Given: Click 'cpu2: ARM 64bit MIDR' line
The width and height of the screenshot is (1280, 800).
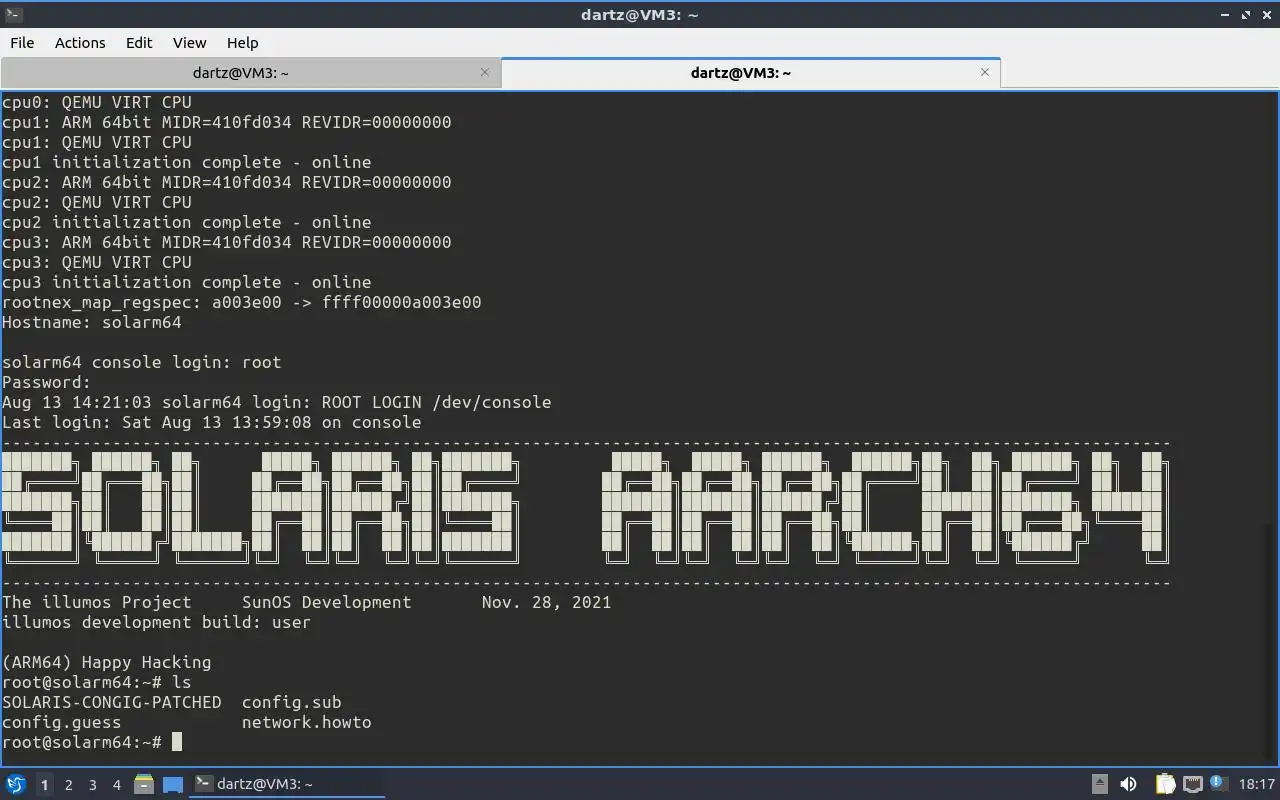Looking at the screenshot, I should click(x=227, y=182).
